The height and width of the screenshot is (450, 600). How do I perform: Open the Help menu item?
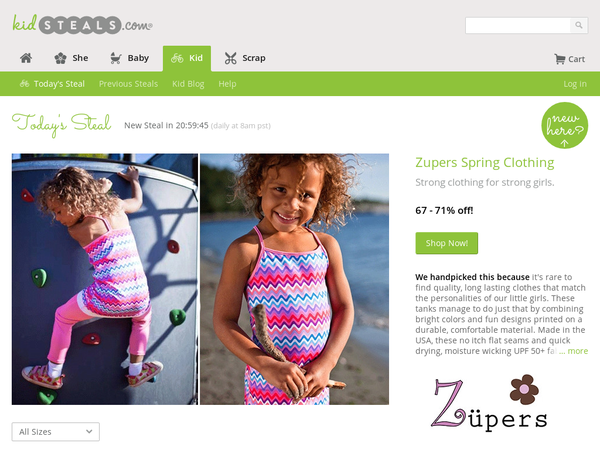pos(227,84)
